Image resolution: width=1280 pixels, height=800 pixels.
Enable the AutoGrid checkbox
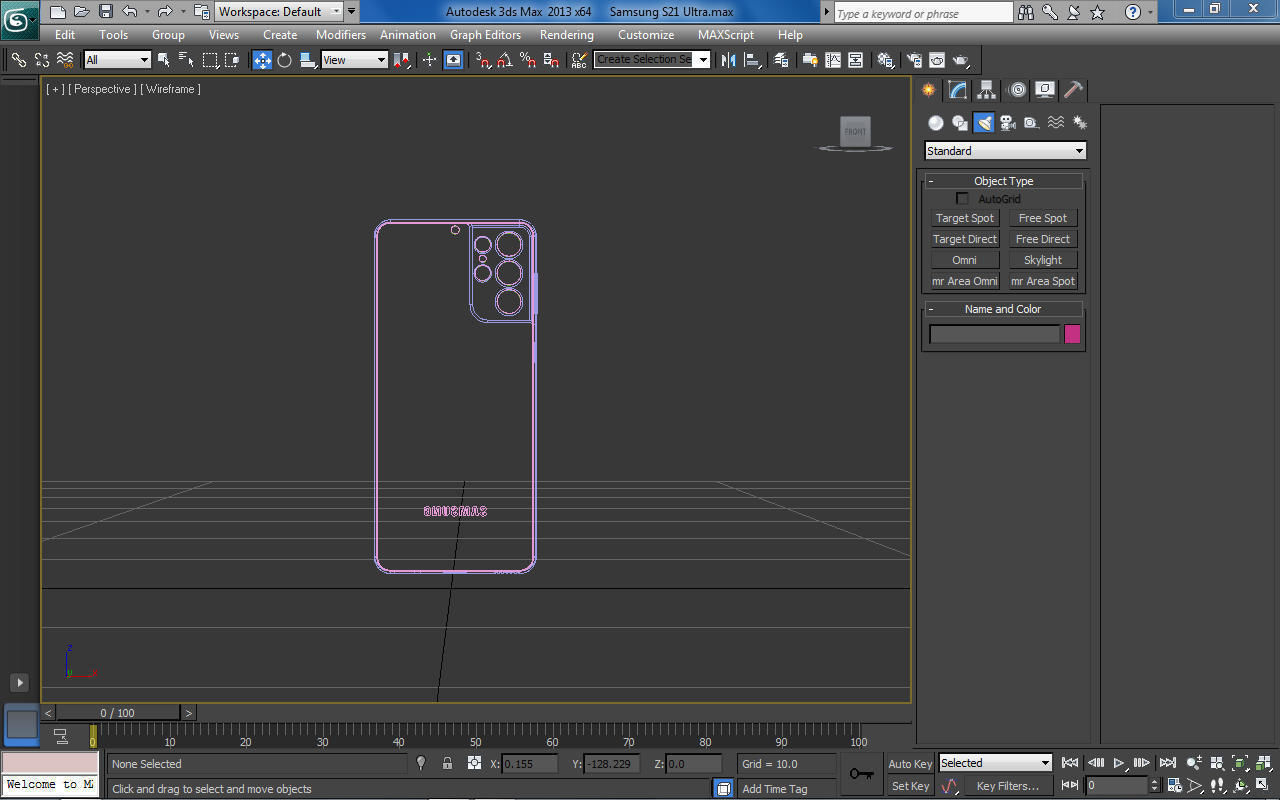click(963, 199)
